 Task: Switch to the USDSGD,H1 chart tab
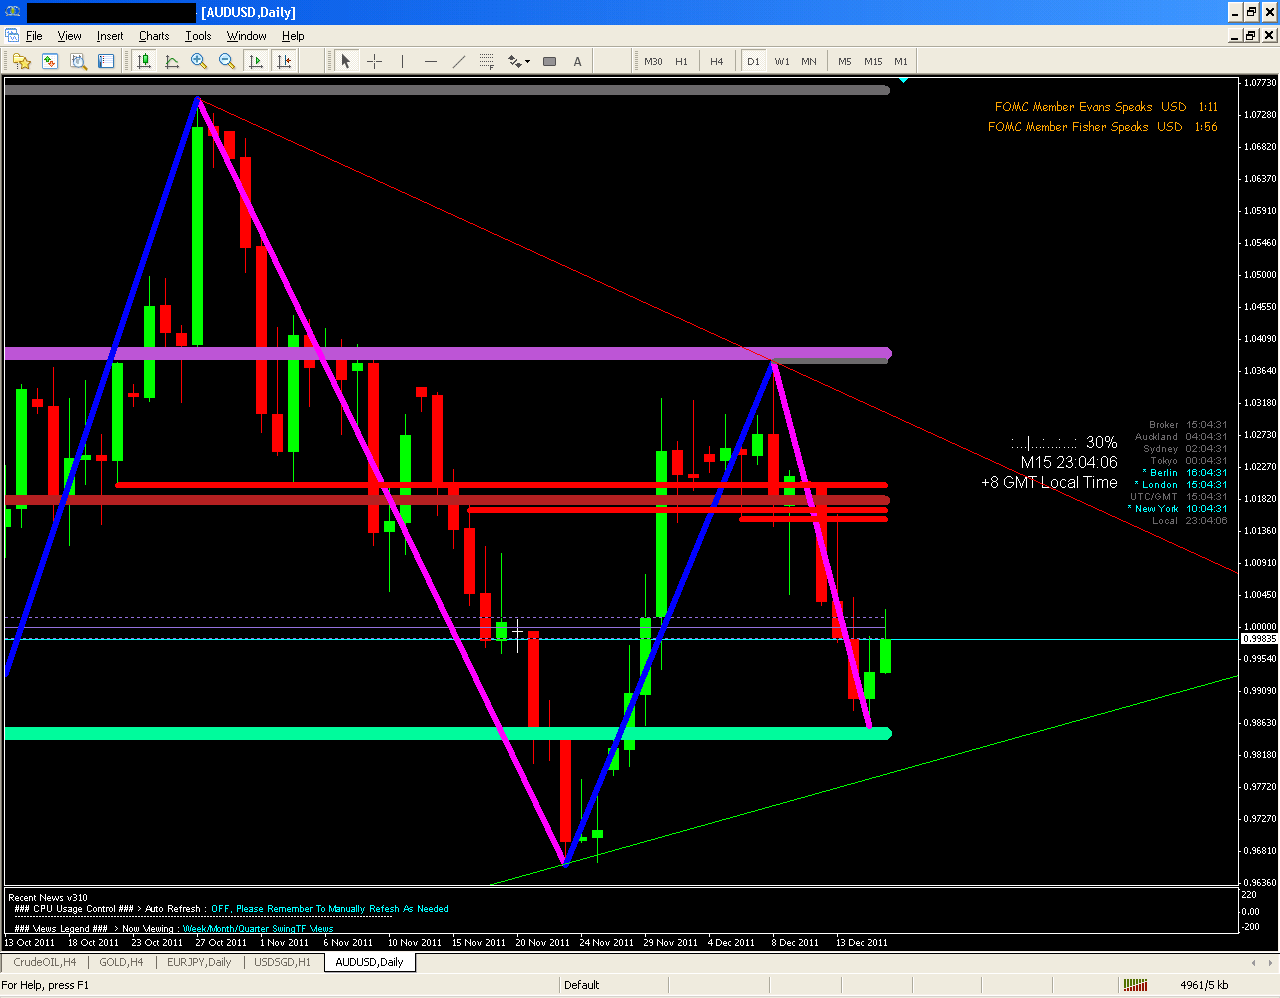[282, 962]
